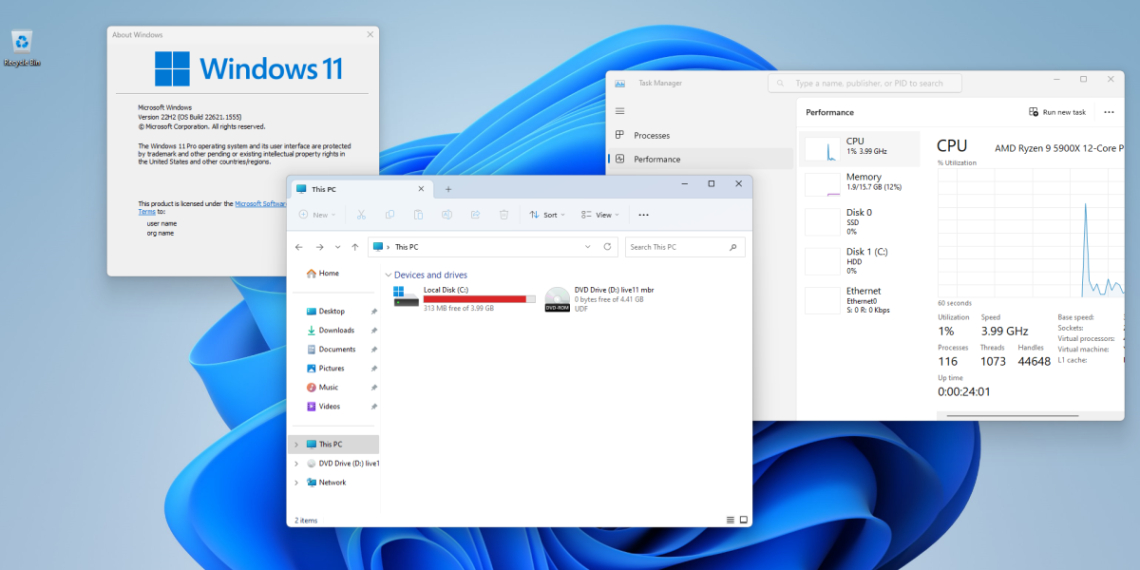Collapse the Devices and drives group

(x=388, y=275)
